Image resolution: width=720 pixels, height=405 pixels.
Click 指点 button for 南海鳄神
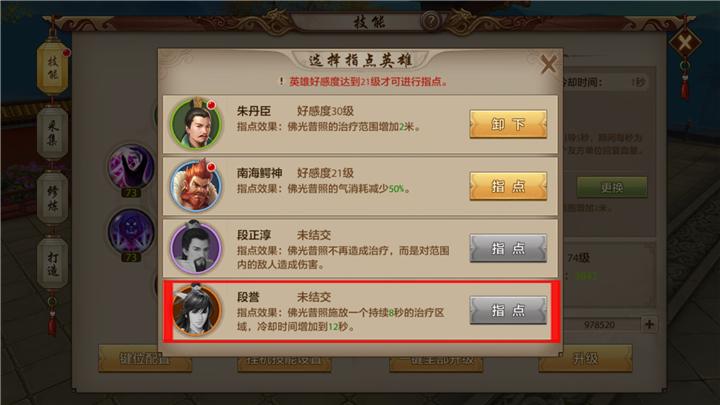click(508, 186)
